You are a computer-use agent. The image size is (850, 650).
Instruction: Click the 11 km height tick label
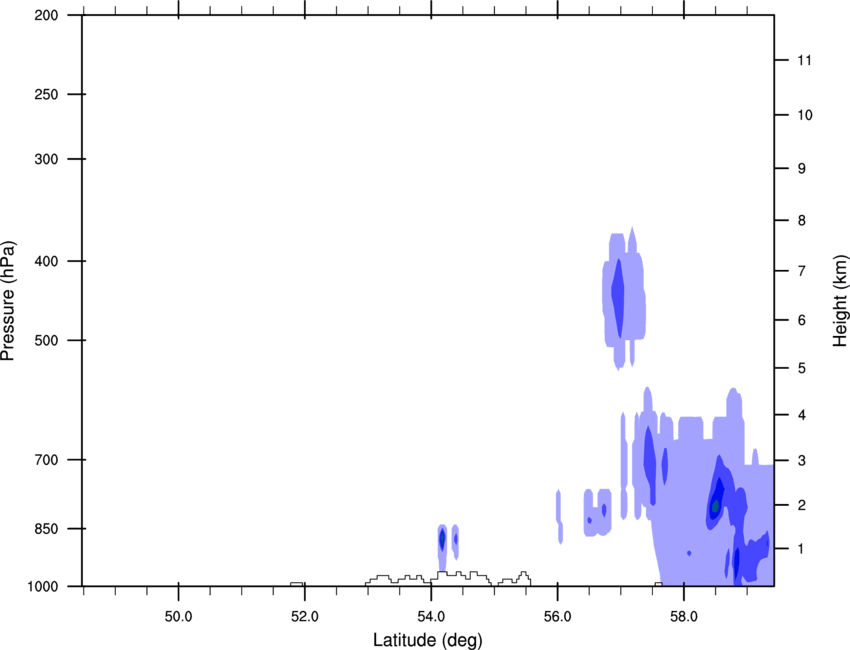[804, 60]
